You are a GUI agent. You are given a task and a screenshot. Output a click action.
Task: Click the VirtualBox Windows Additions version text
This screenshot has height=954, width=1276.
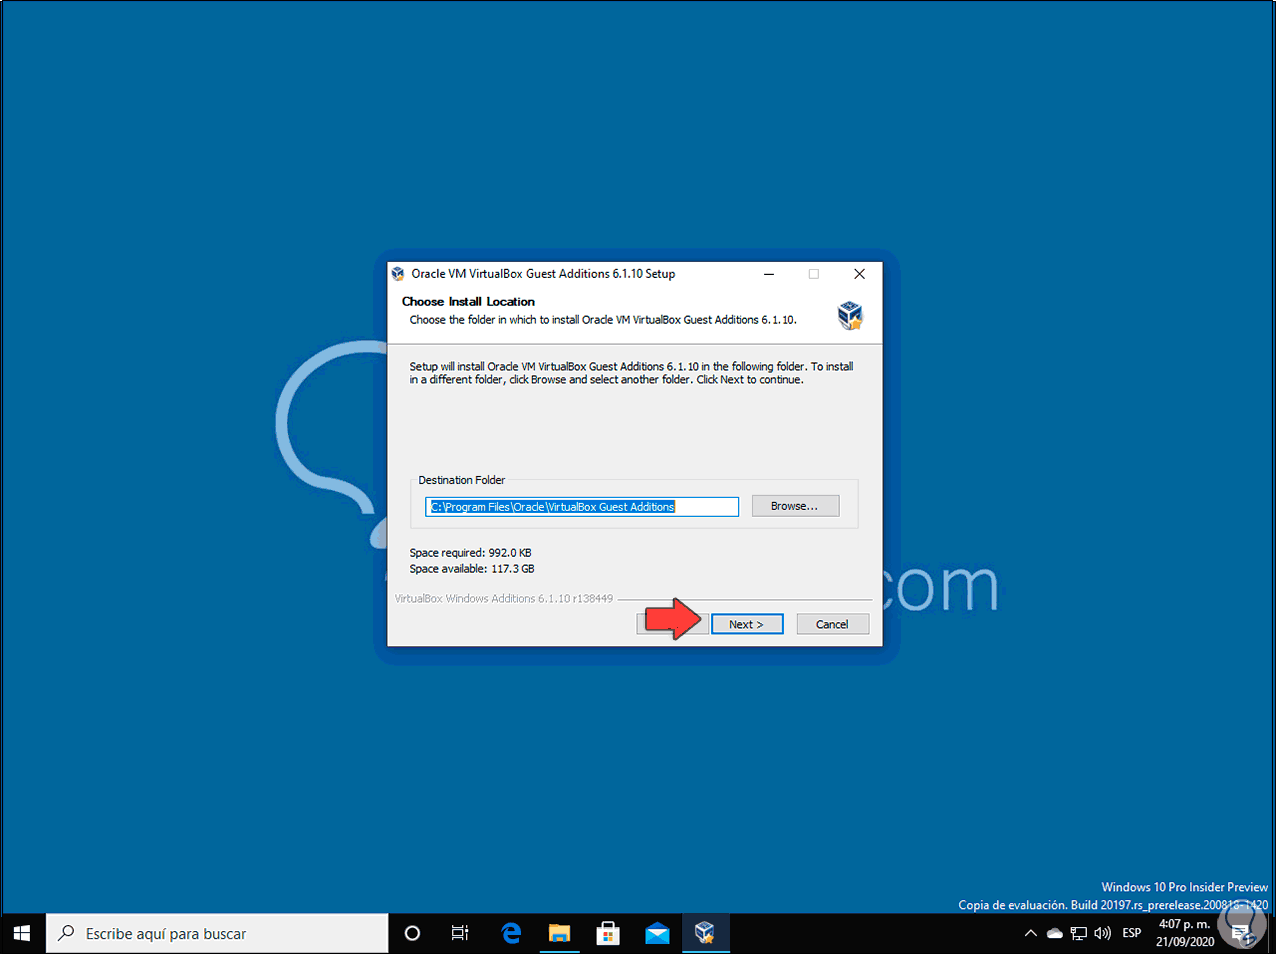pyautogui.click(x=504, y=599)
